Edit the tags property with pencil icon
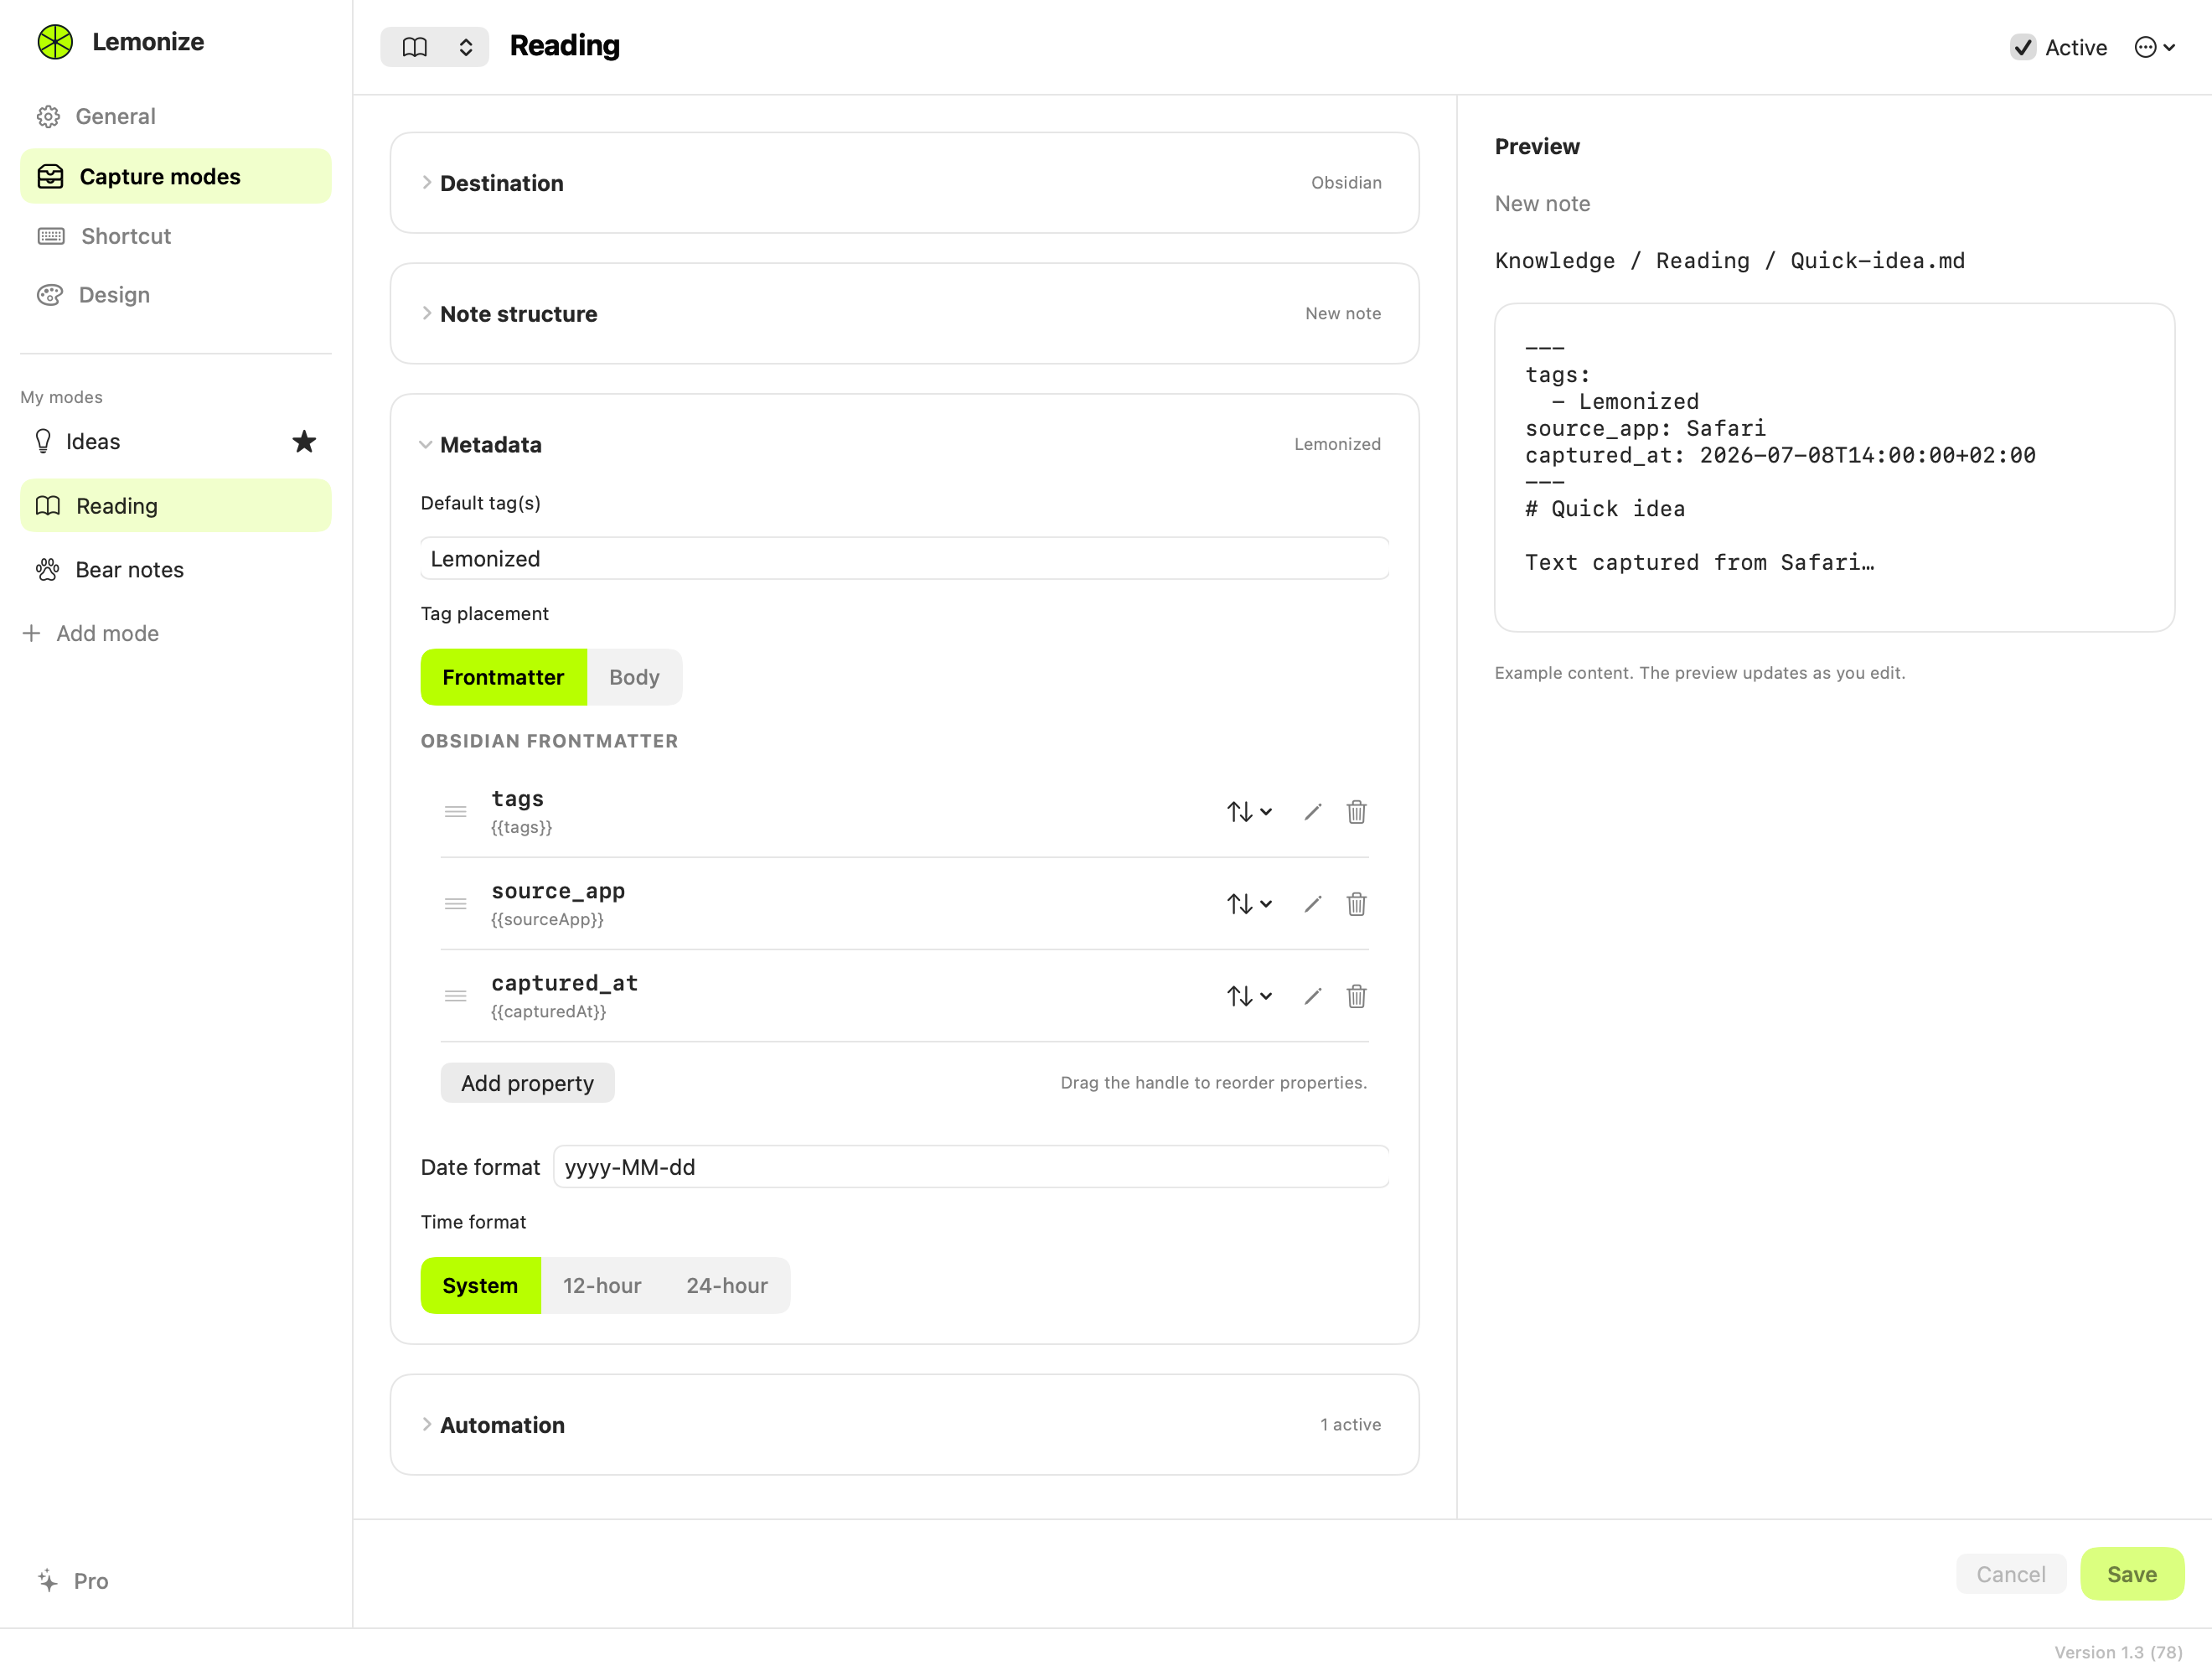Viewport: 2212px width, 1676px height. coord(1313,811)
